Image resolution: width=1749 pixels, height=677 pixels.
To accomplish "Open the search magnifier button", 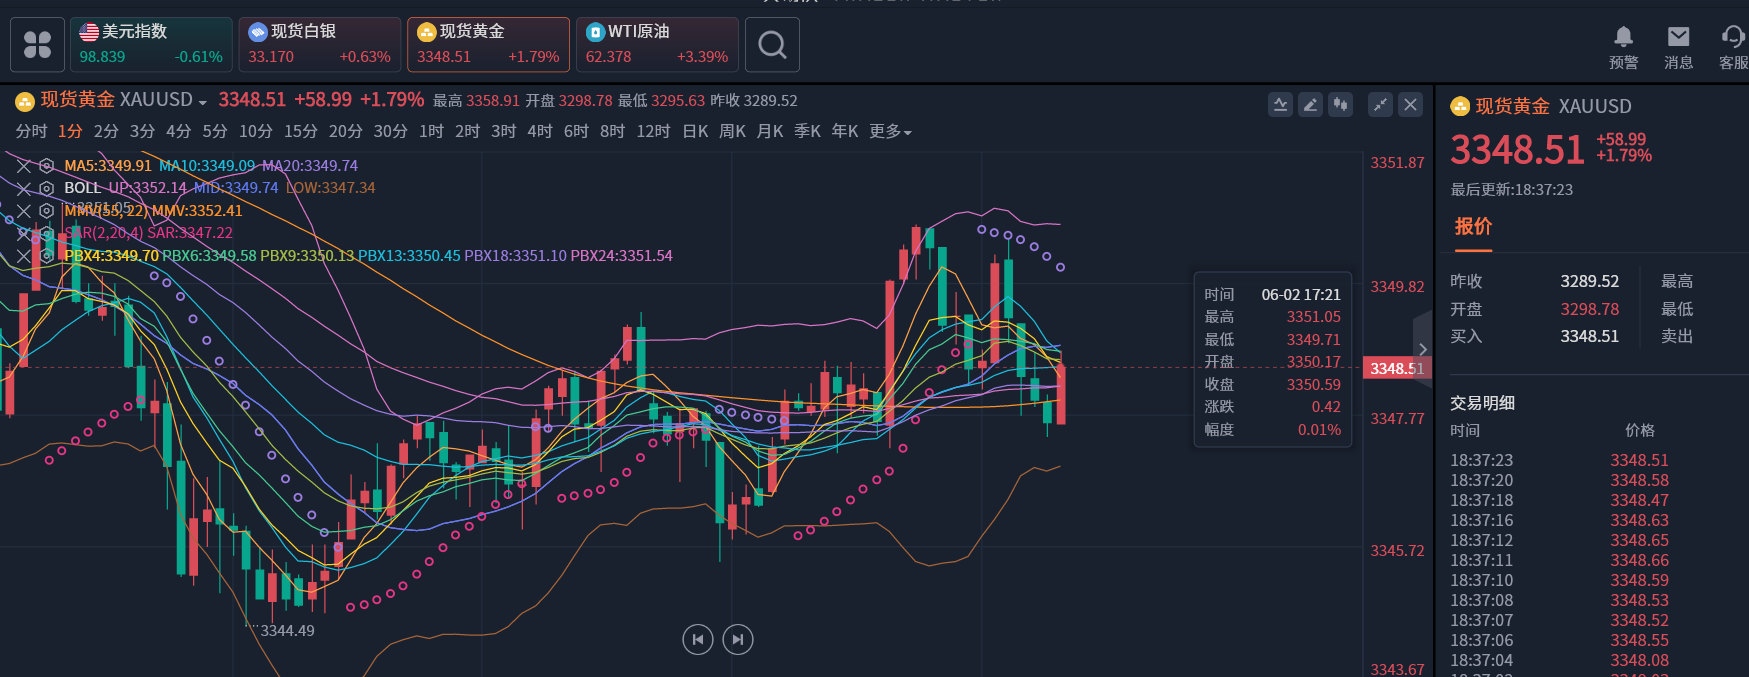I will tap(772, 44).
